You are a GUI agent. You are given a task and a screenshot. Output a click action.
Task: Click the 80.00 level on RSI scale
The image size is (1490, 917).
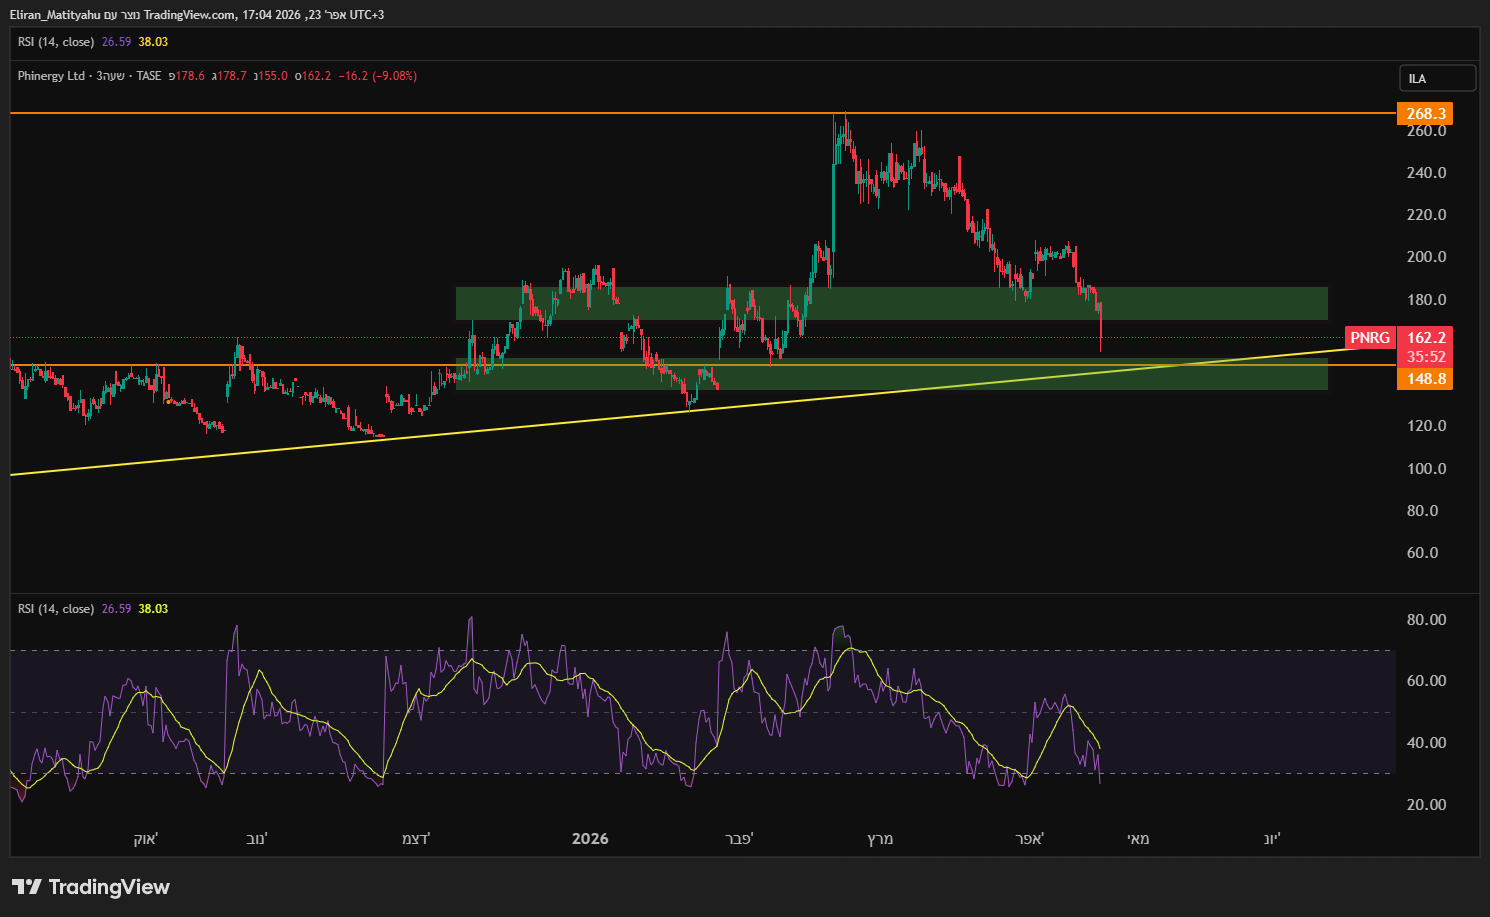coord(1426,620)
